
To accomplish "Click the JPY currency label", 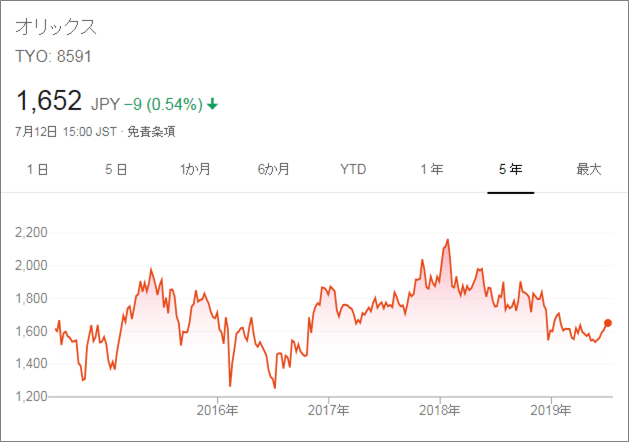I will [x=106, y=104].
